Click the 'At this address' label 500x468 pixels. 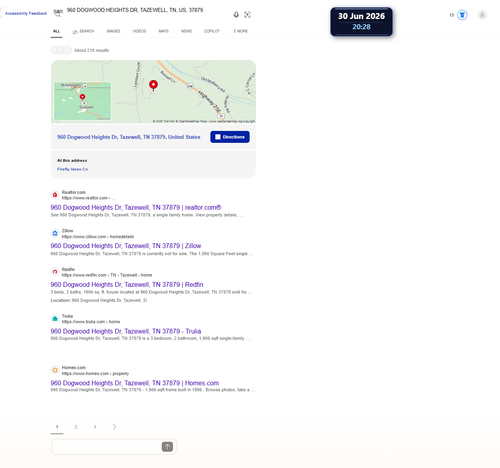pyautogui.click(x=72, y=160)
